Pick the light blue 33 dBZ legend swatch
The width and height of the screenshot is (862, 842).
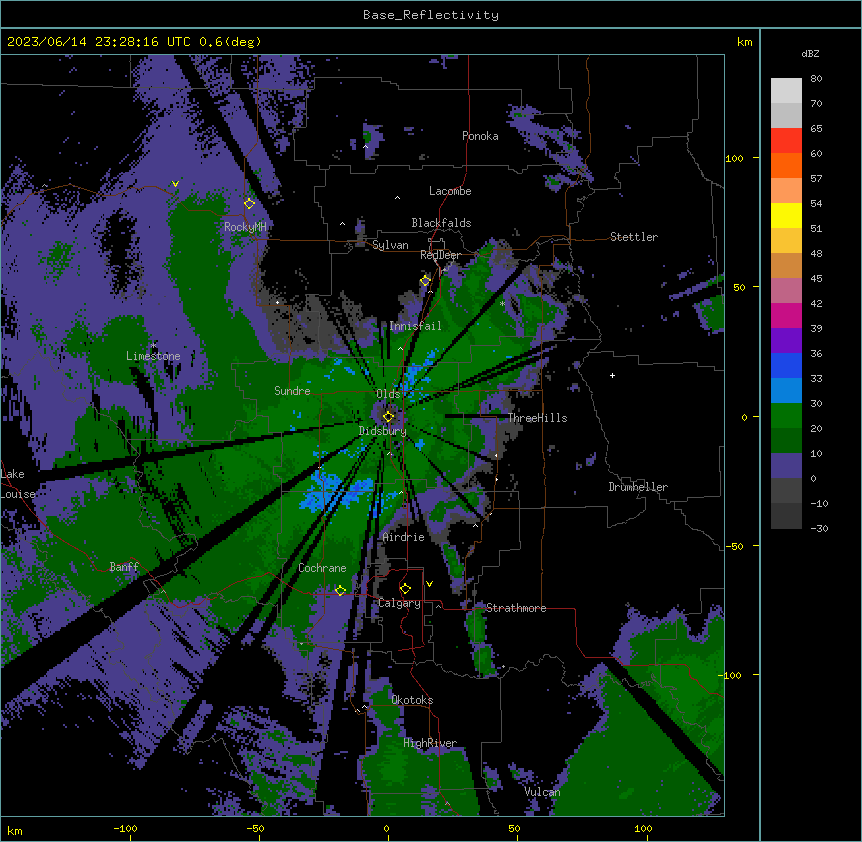click(x=786, y=390)
